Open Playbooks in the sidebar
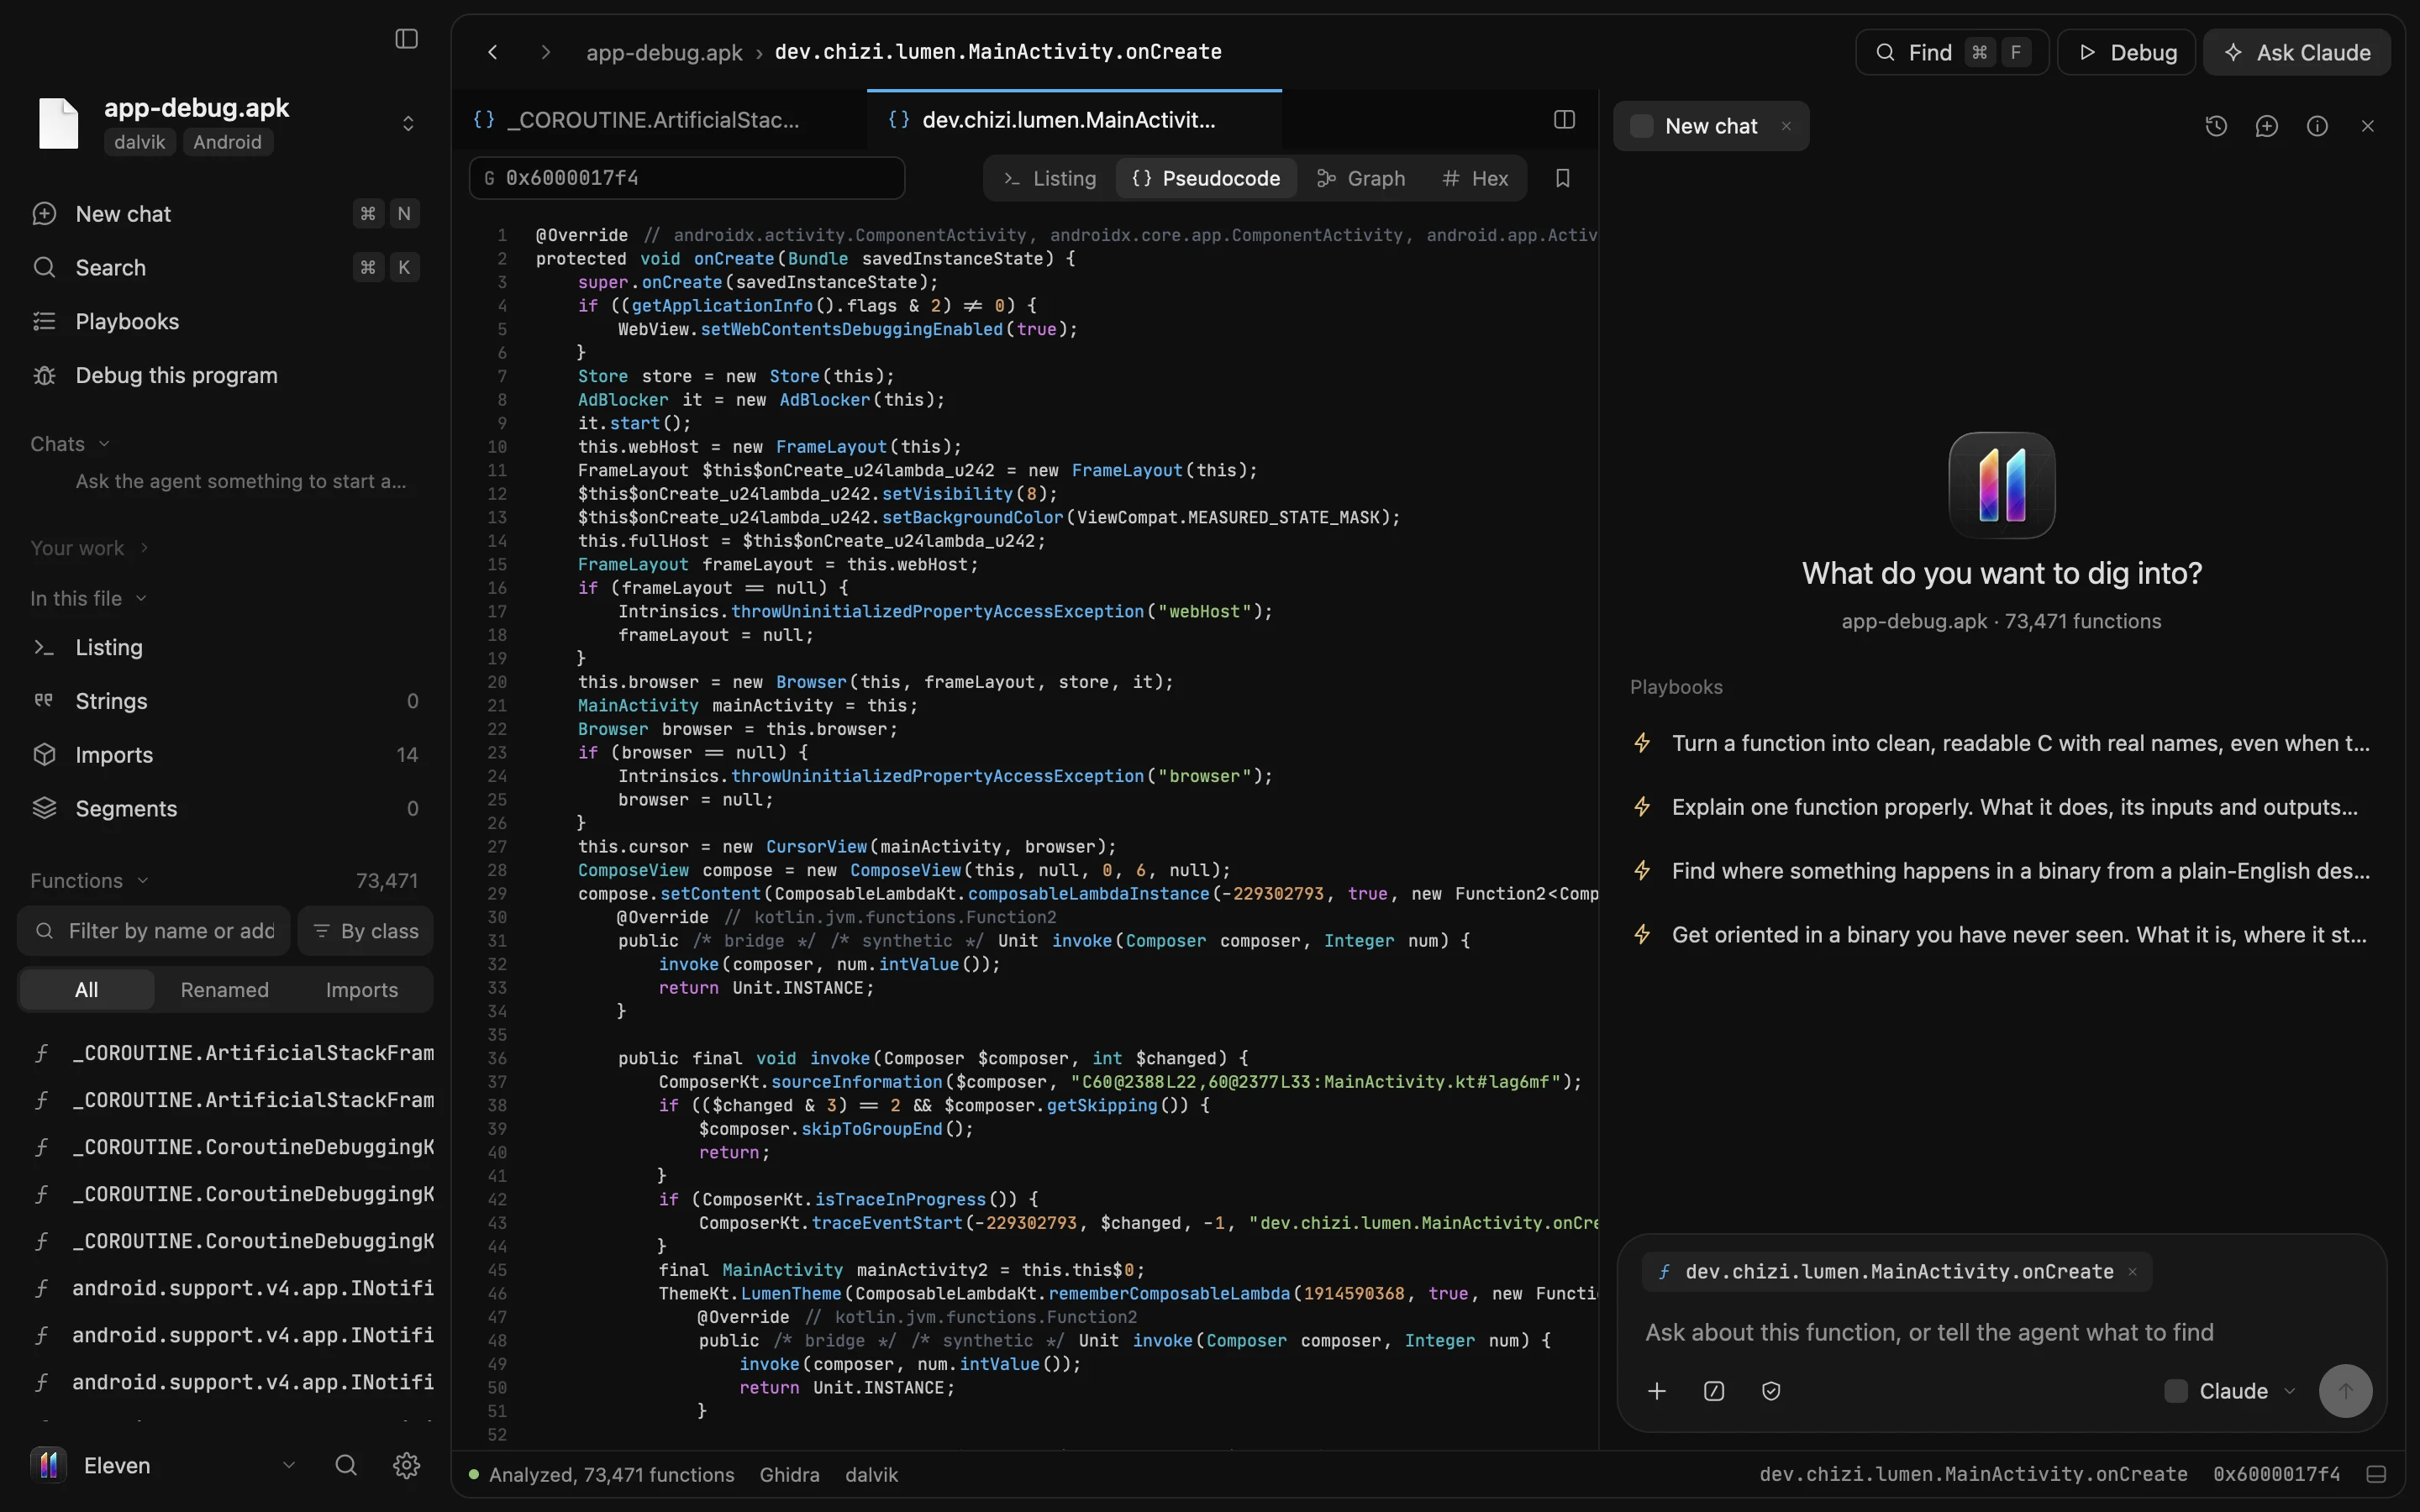The height and width of the screenshot is (1512, 2420). [225, 321]
